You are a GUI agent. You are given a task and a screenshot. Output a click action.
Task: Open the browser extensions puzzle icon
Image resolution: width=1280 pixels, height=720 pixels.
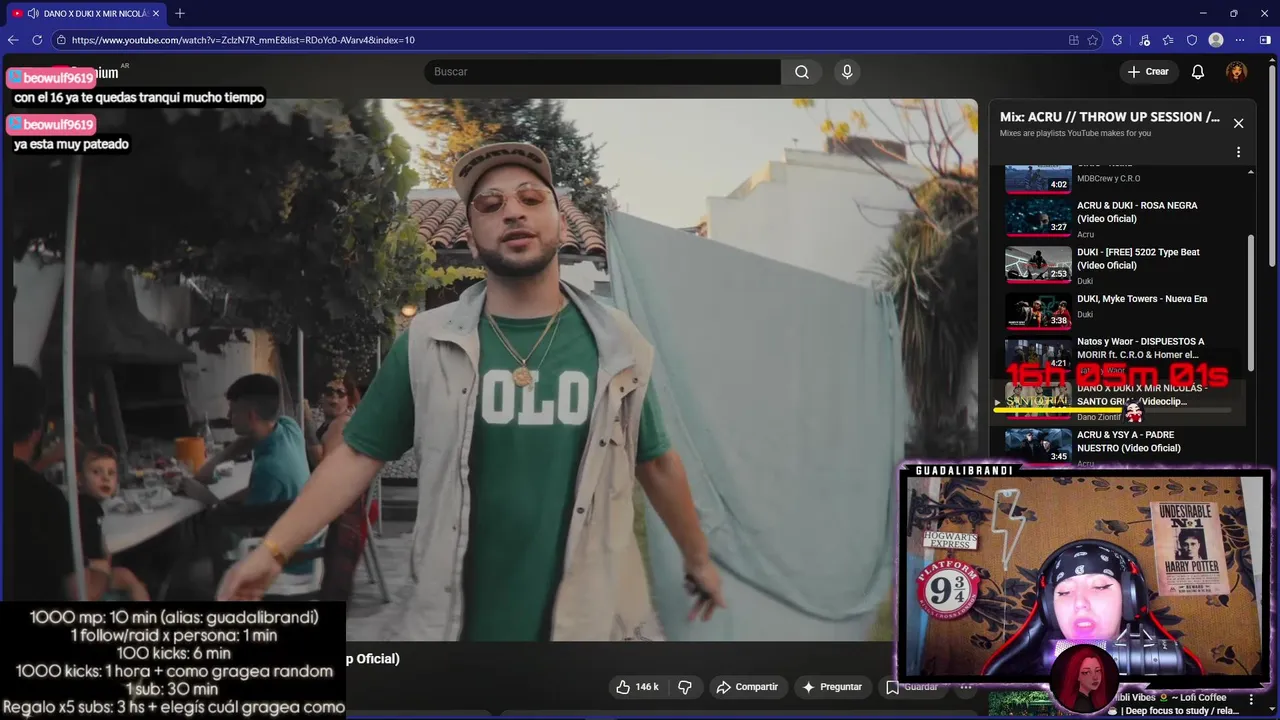point(1117,40)
